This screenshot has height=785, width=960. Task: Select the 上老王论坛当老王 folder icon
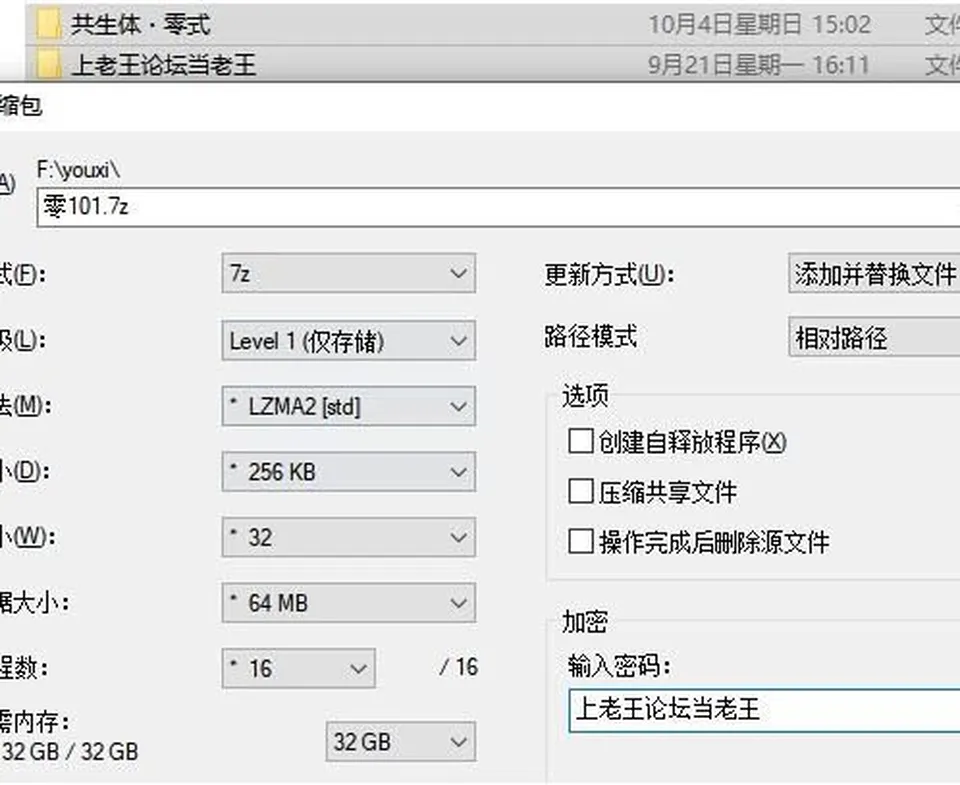[x=48, y=64]
